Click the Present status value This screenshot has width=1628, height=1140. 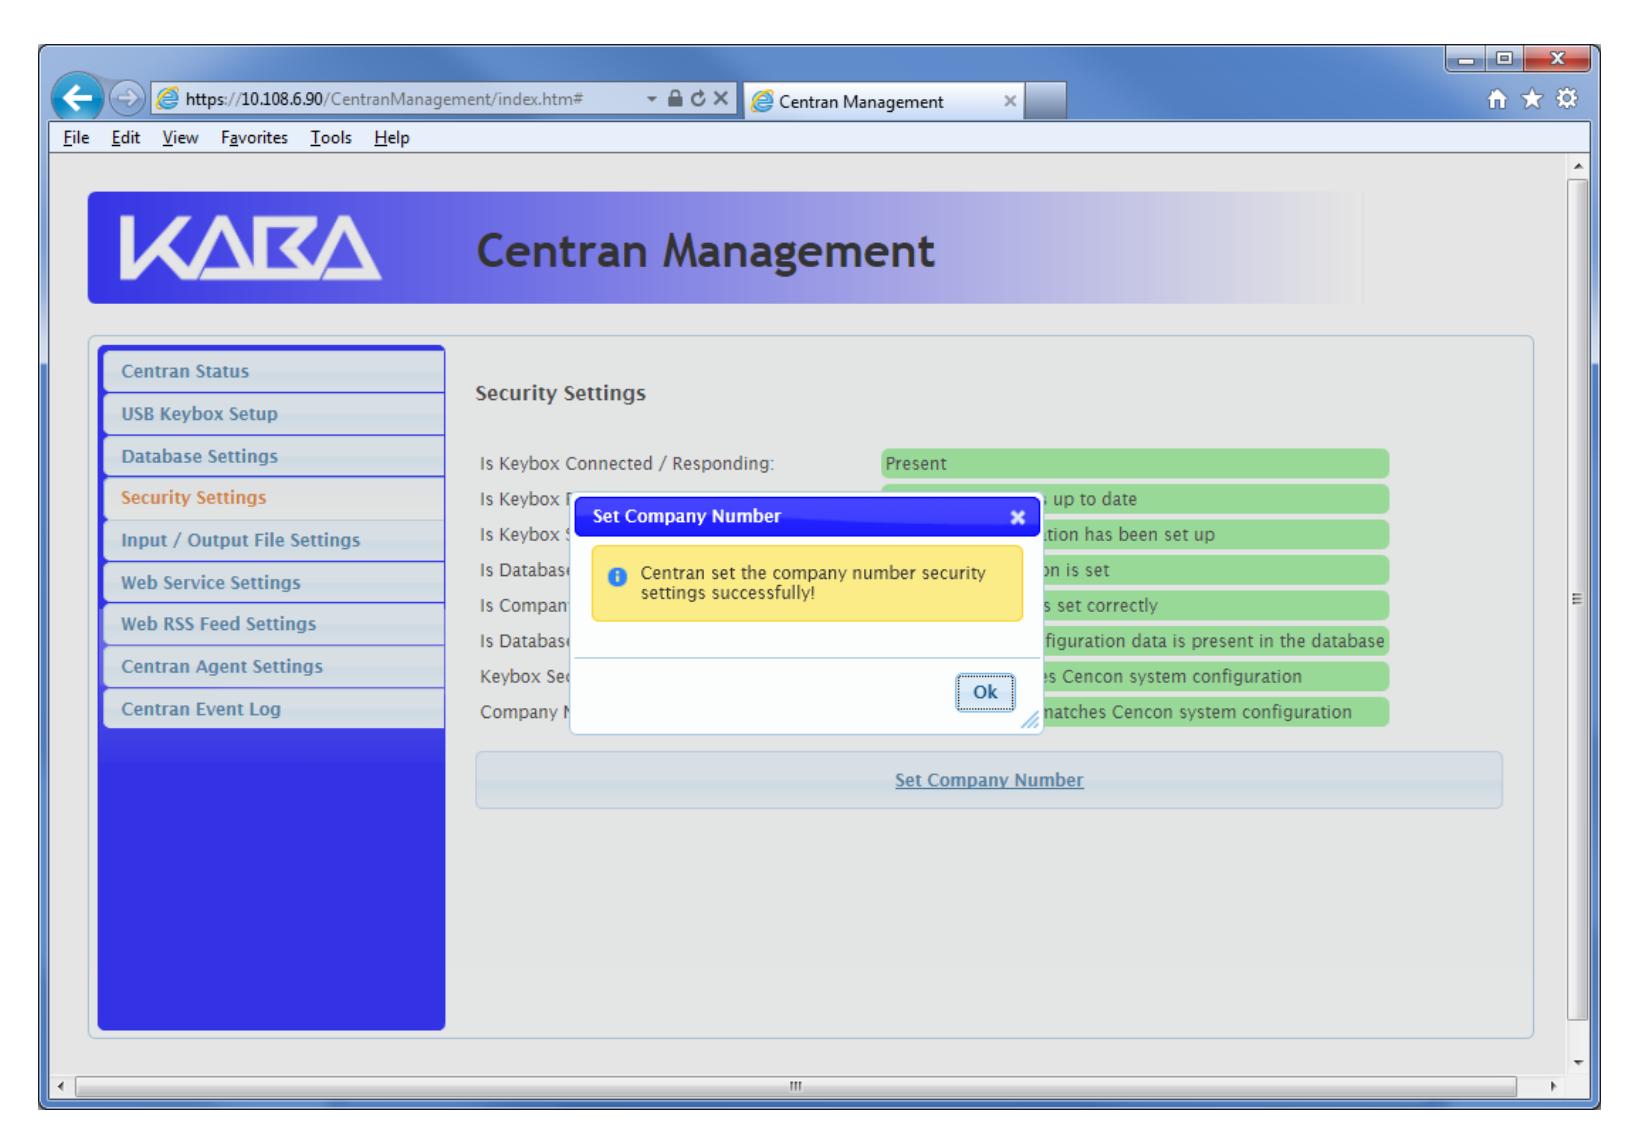(1135, 464)
